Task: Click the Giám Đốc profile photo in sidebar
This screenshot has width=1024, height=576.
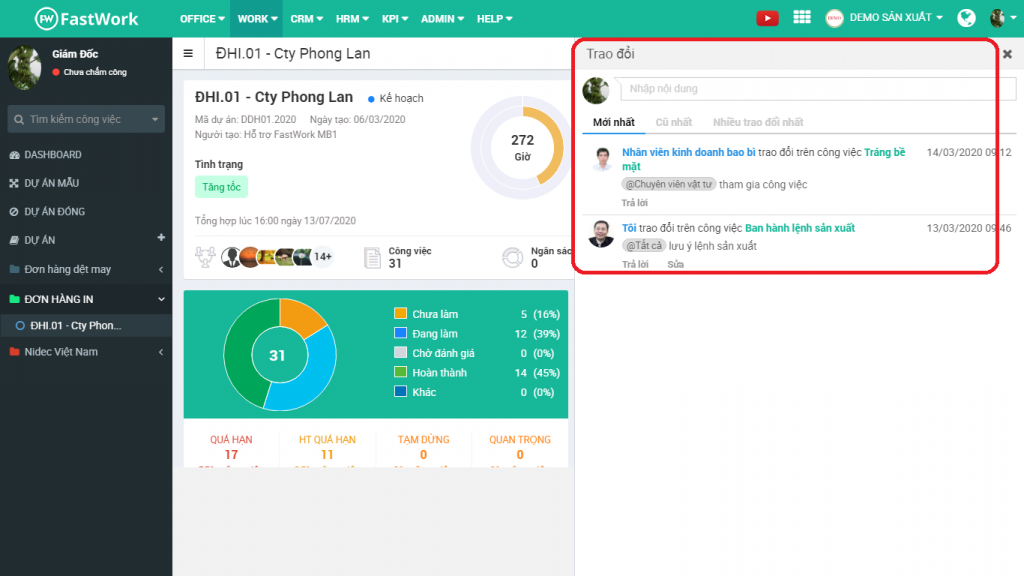Action: pyautogui.click(x=25, y=67)
